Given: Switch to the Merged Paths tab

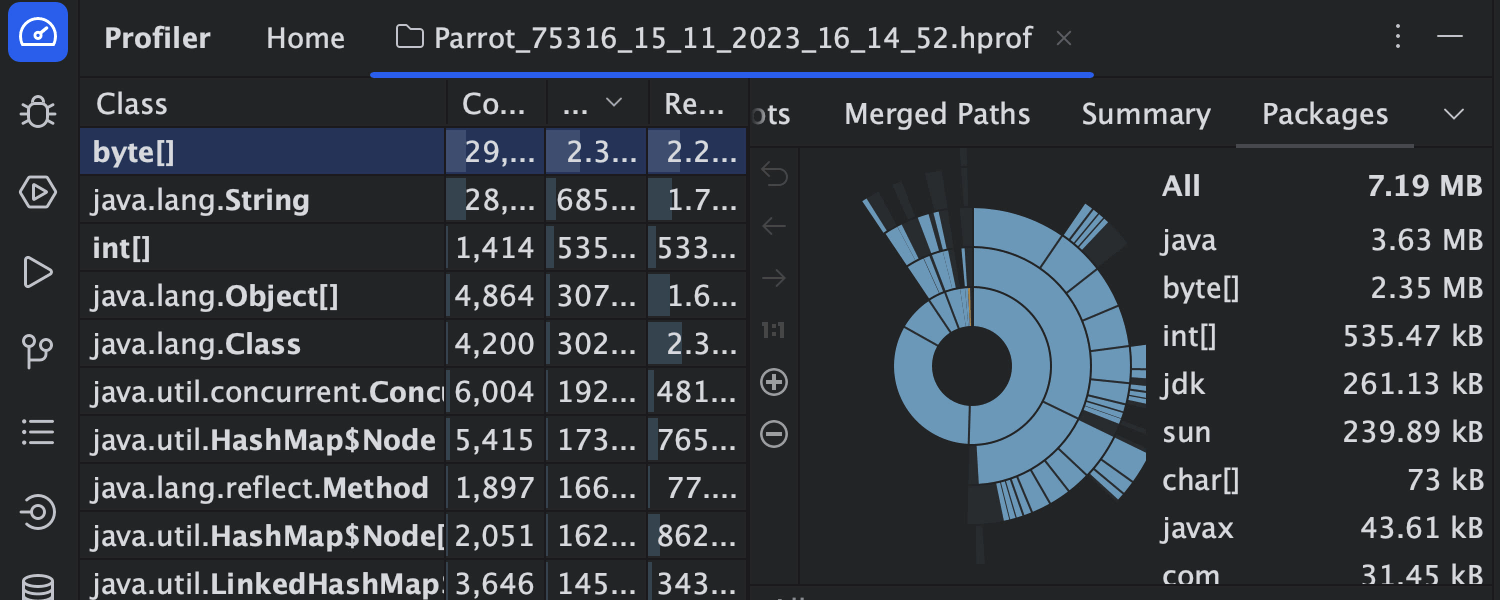Looking at the screenshot, I should click(x=937, y=115).
